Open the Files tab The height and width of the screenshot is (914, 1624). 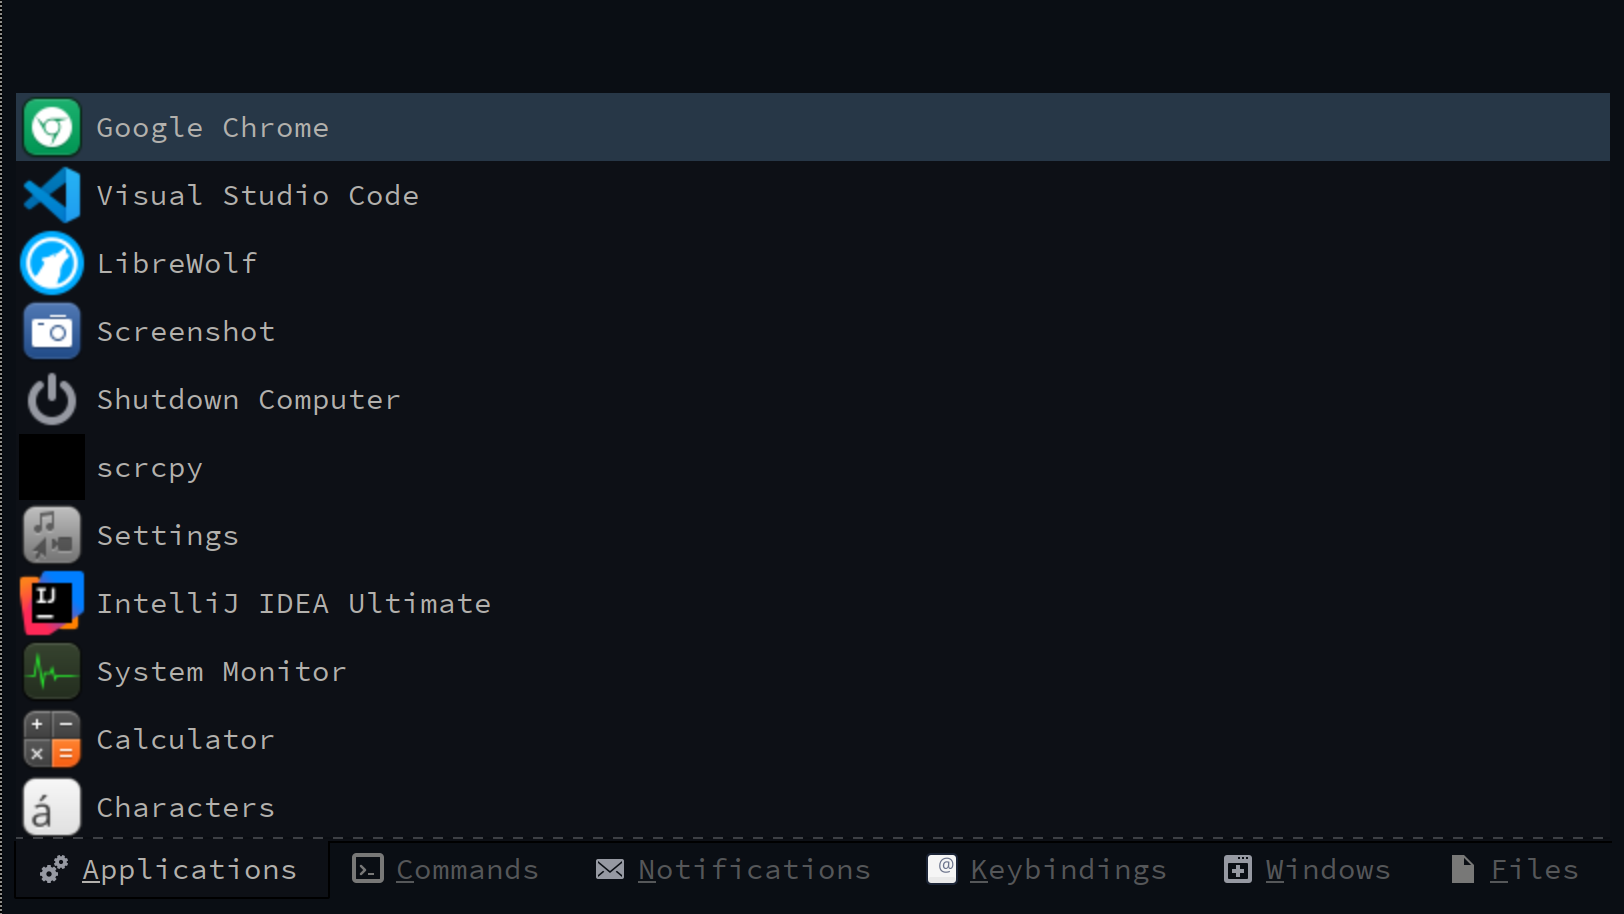[1515, 870]
